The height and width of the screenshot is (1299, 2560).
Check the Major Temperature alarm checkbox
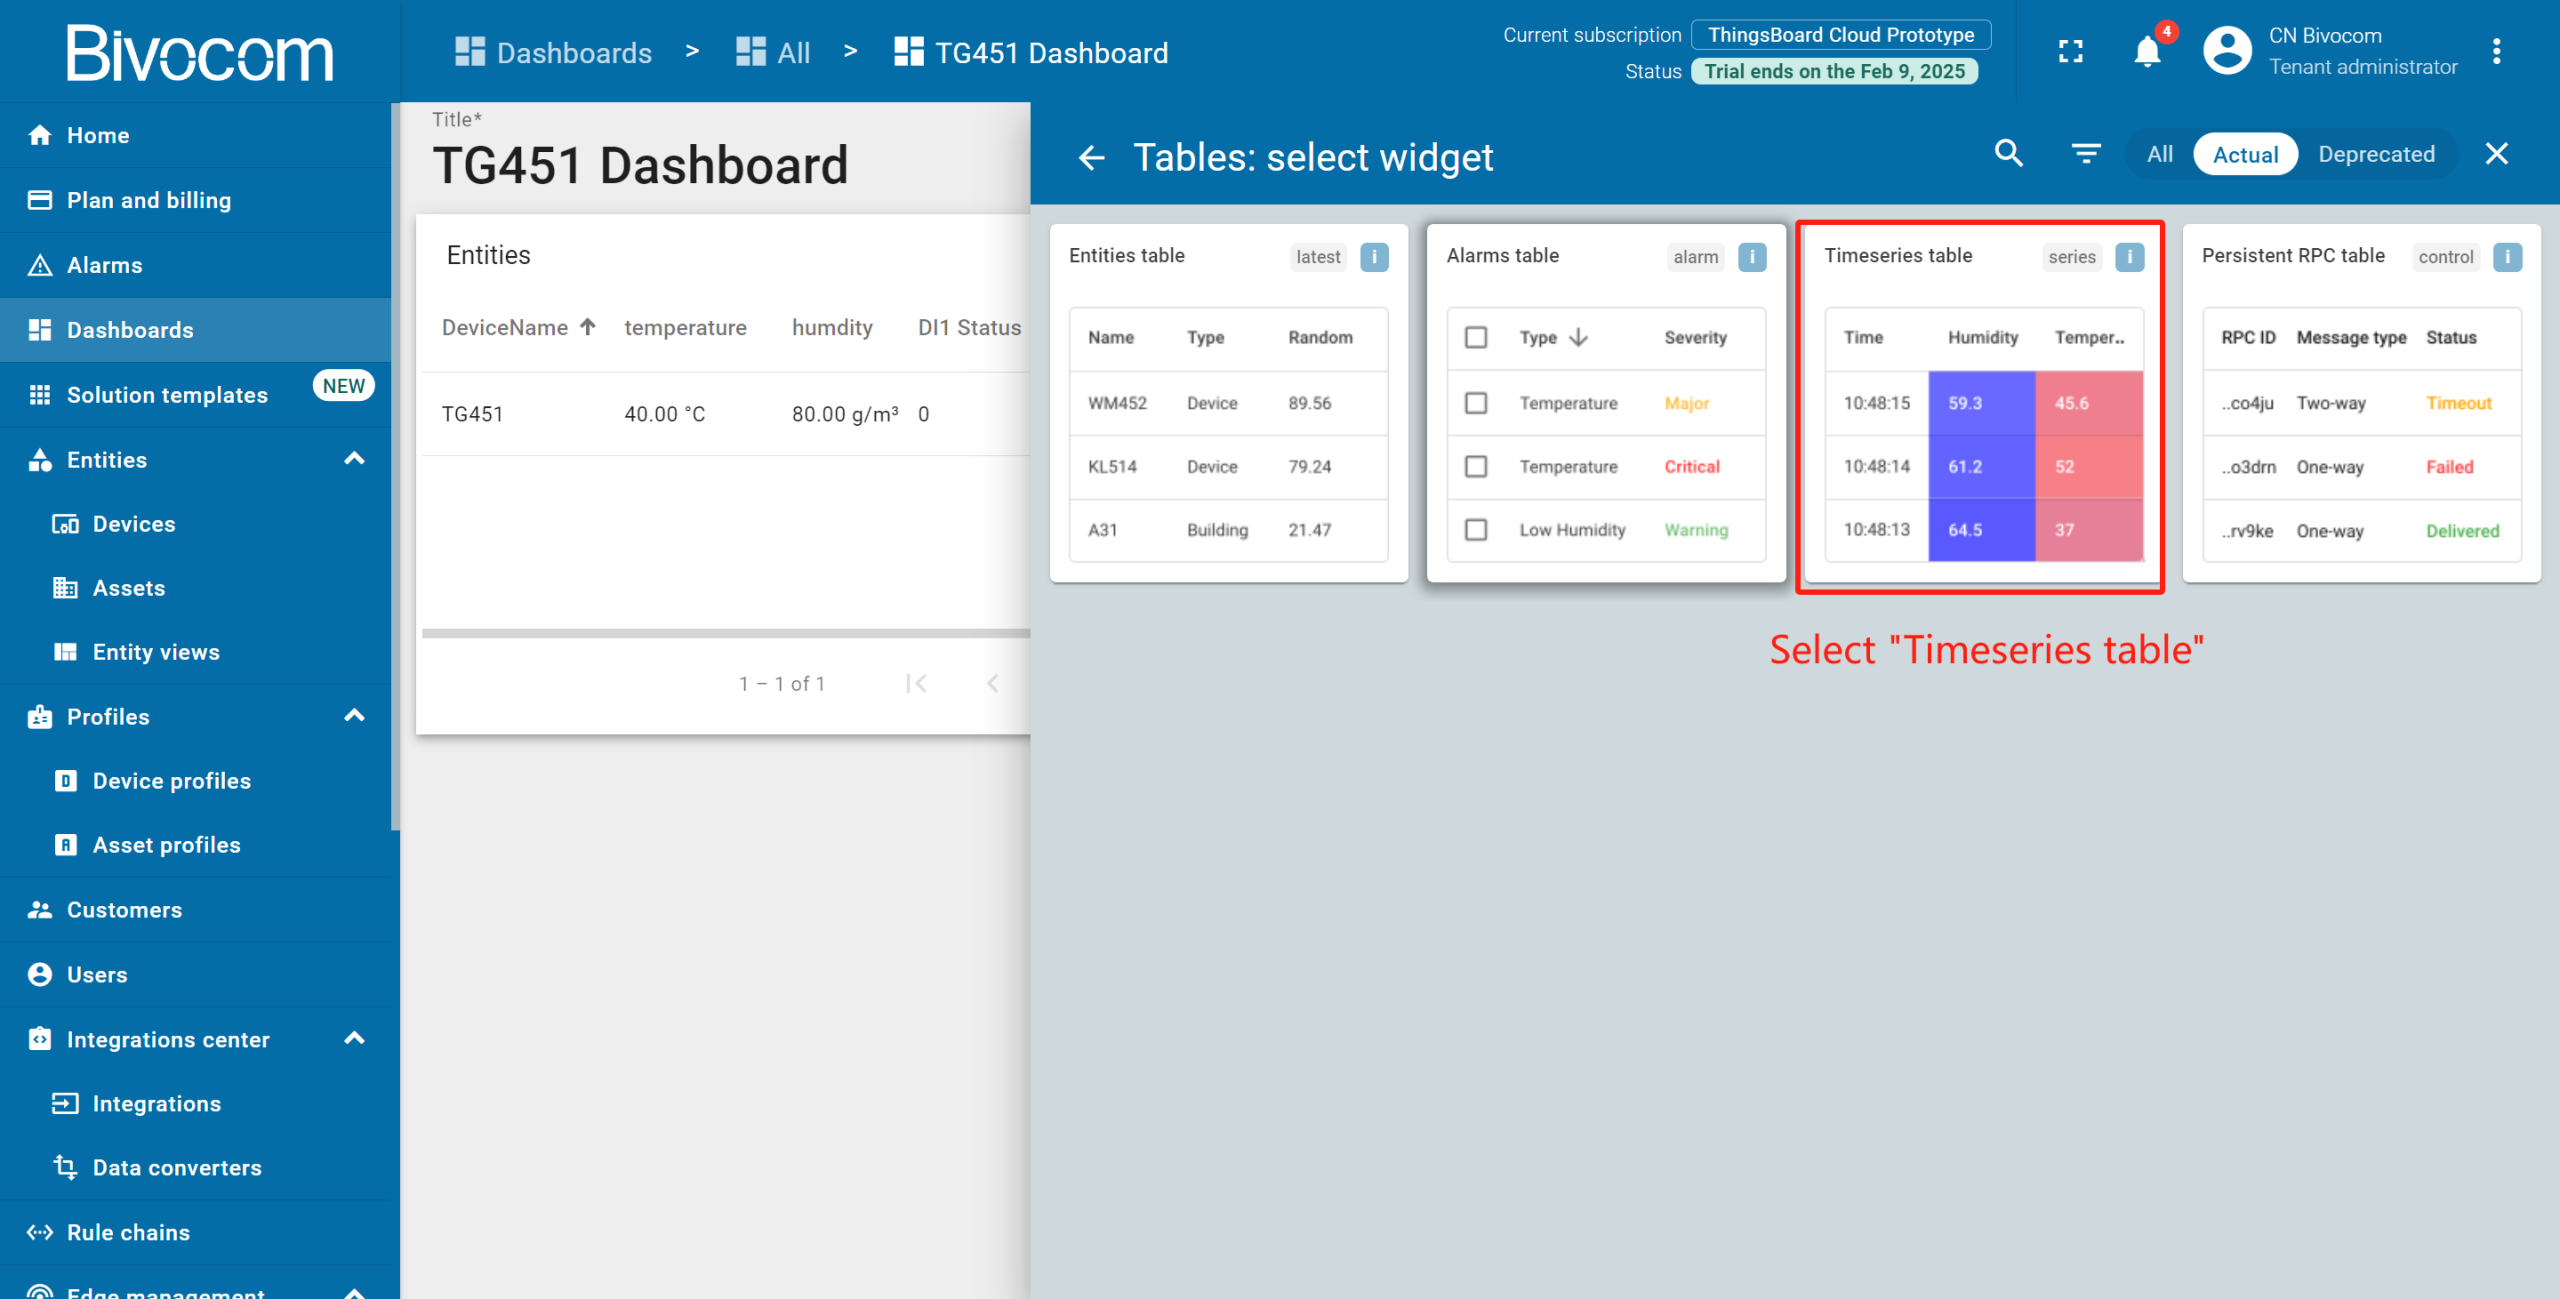pos(1476,403)
